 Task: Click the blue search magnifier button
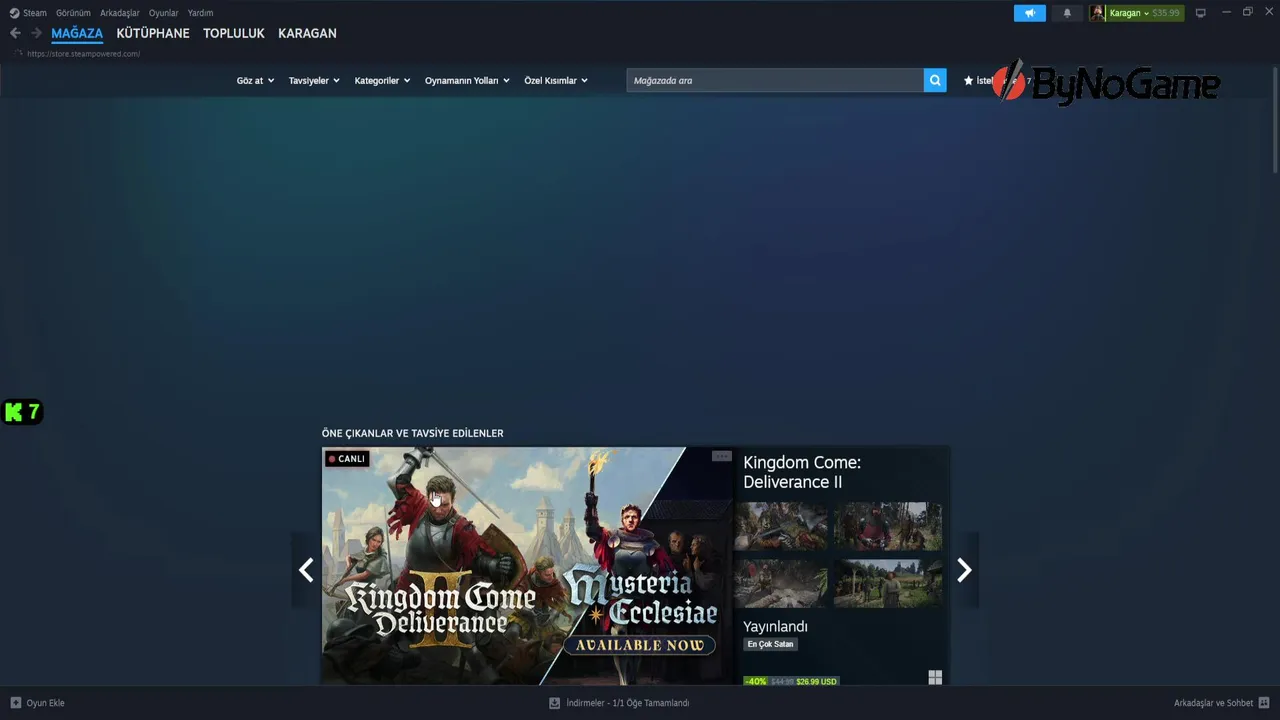[x=935, y=80]
